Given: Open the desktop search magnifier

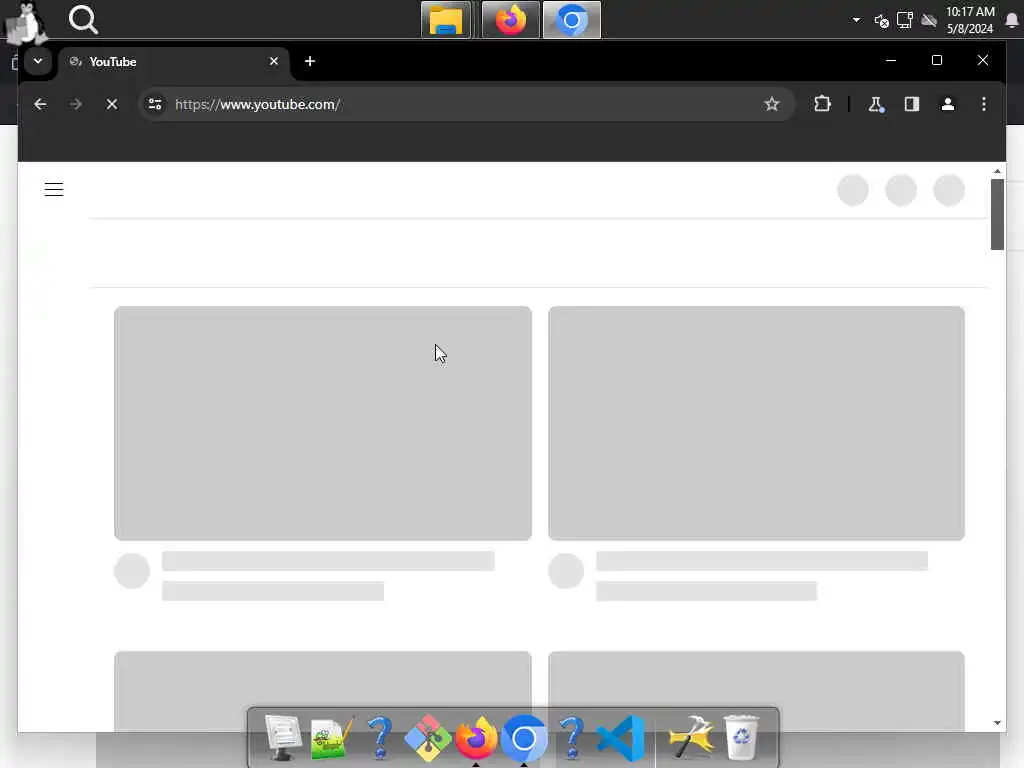Looking at the screenshot, I should coord(83,20).
